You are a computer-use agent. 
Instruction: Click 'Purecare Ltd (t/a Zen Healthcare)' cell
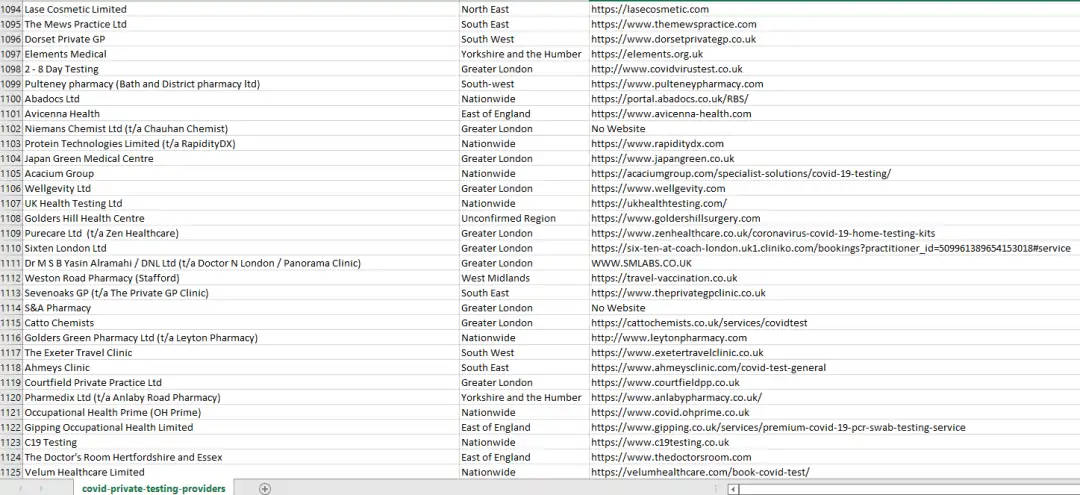[241, 233]
